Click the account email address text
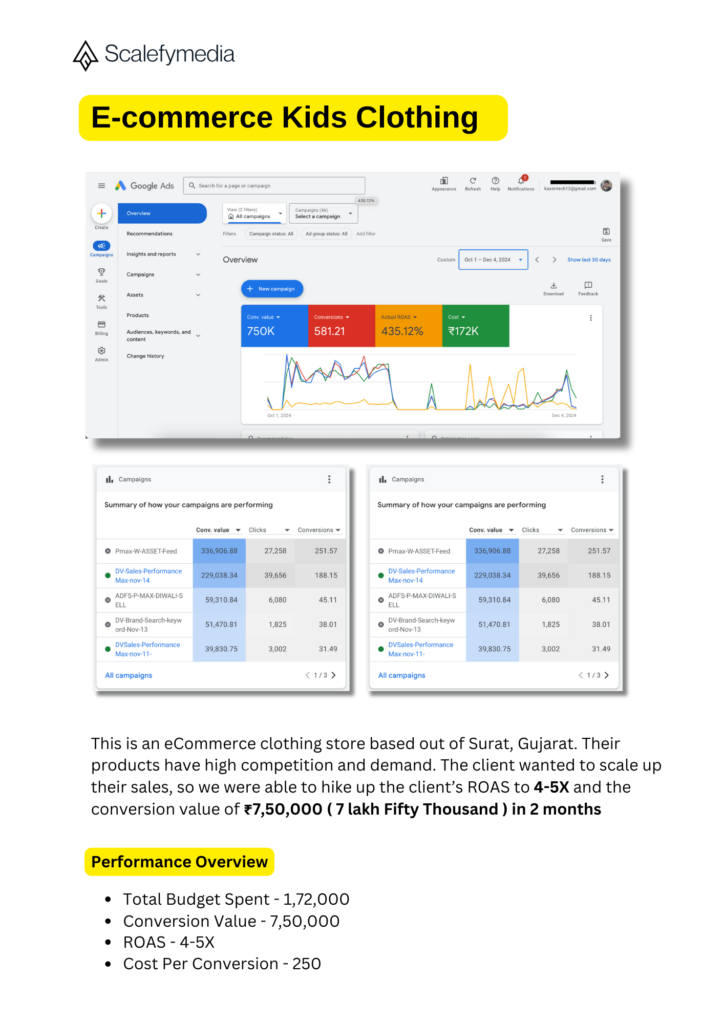This screenshot has width=724, height=1024. coord(569,188)
